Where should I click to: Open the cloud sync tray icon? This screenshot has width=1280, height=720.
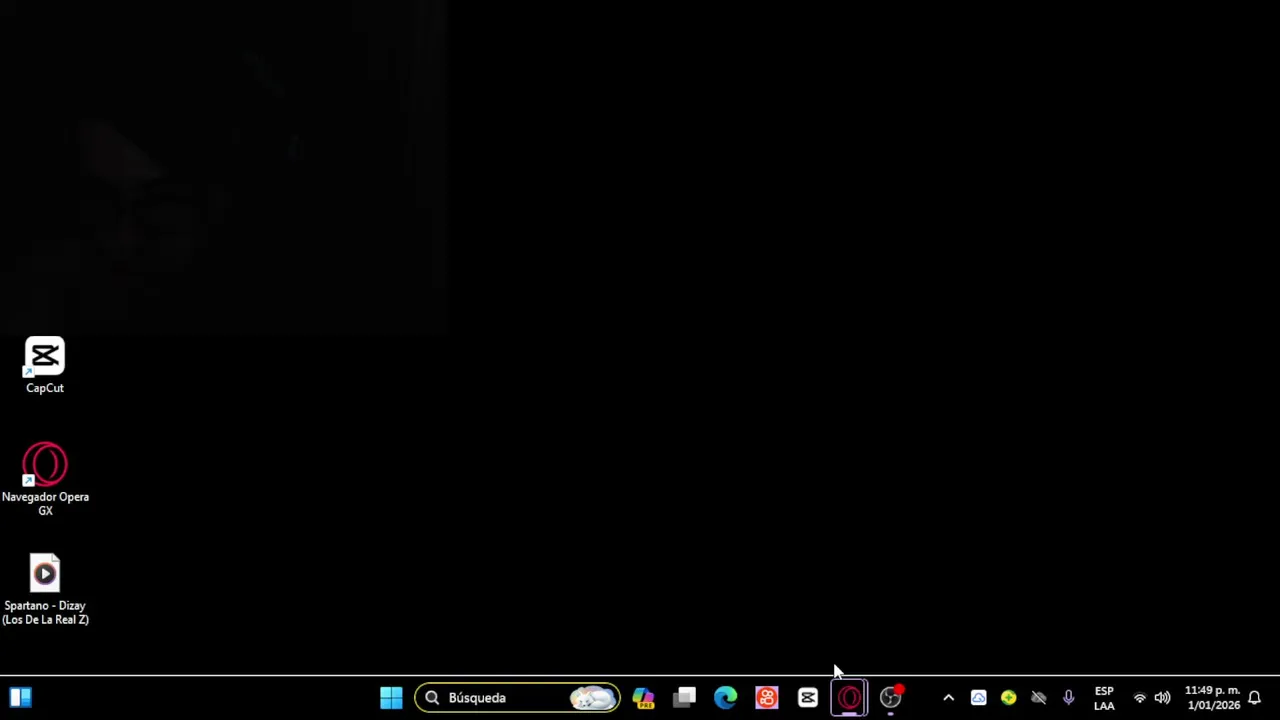coord(978,698)
